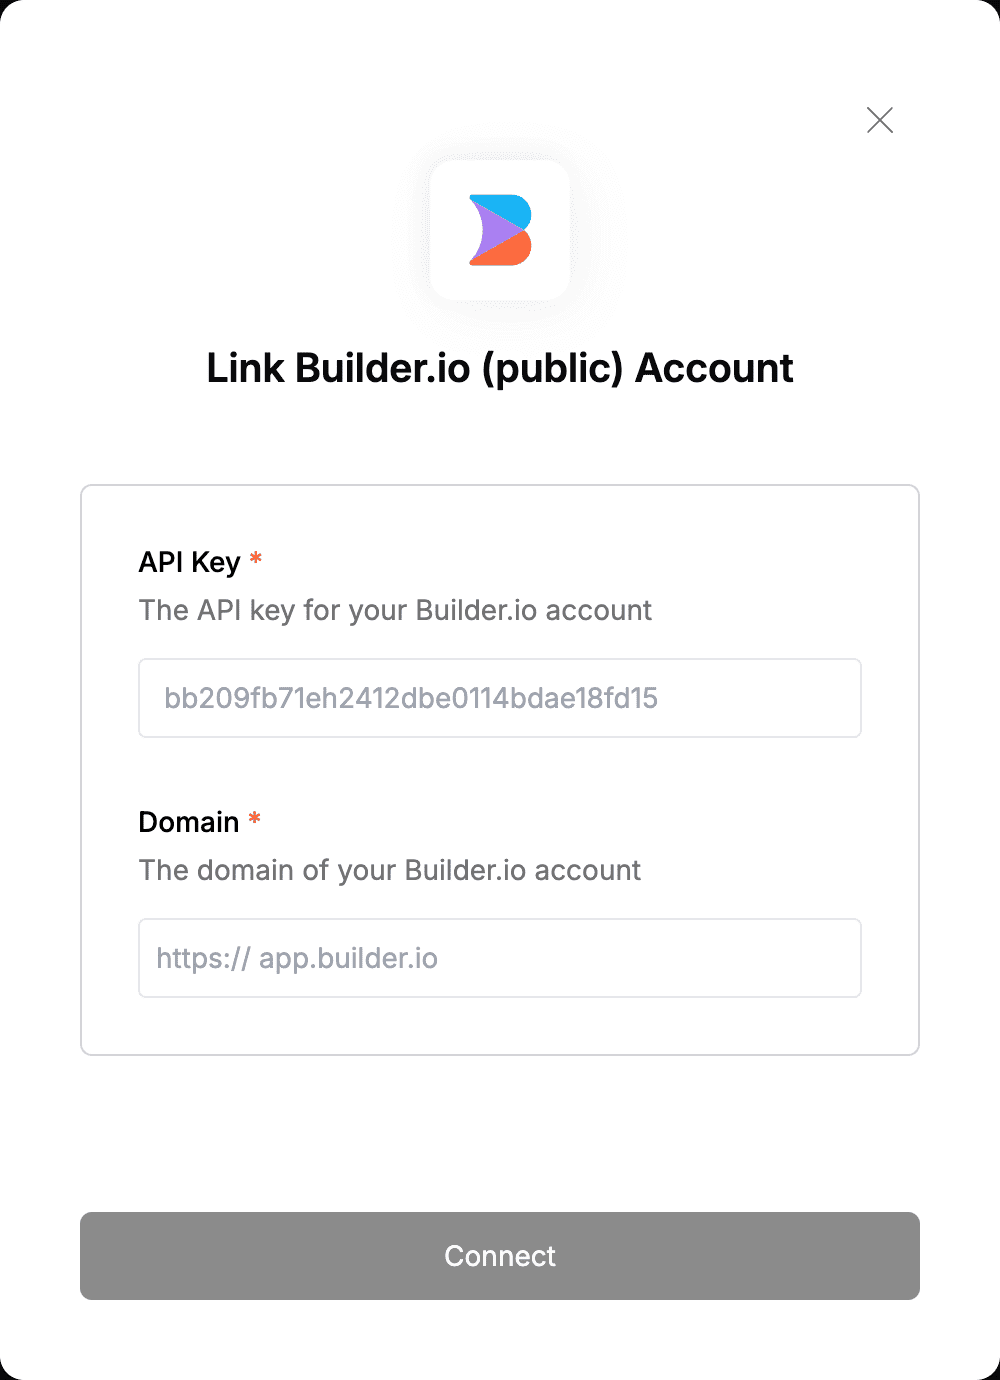Image resolution: width=1000 pixels, height=1380 pixels.
Task: Click the Builder.io logo icon
Action: pos(500,230)
